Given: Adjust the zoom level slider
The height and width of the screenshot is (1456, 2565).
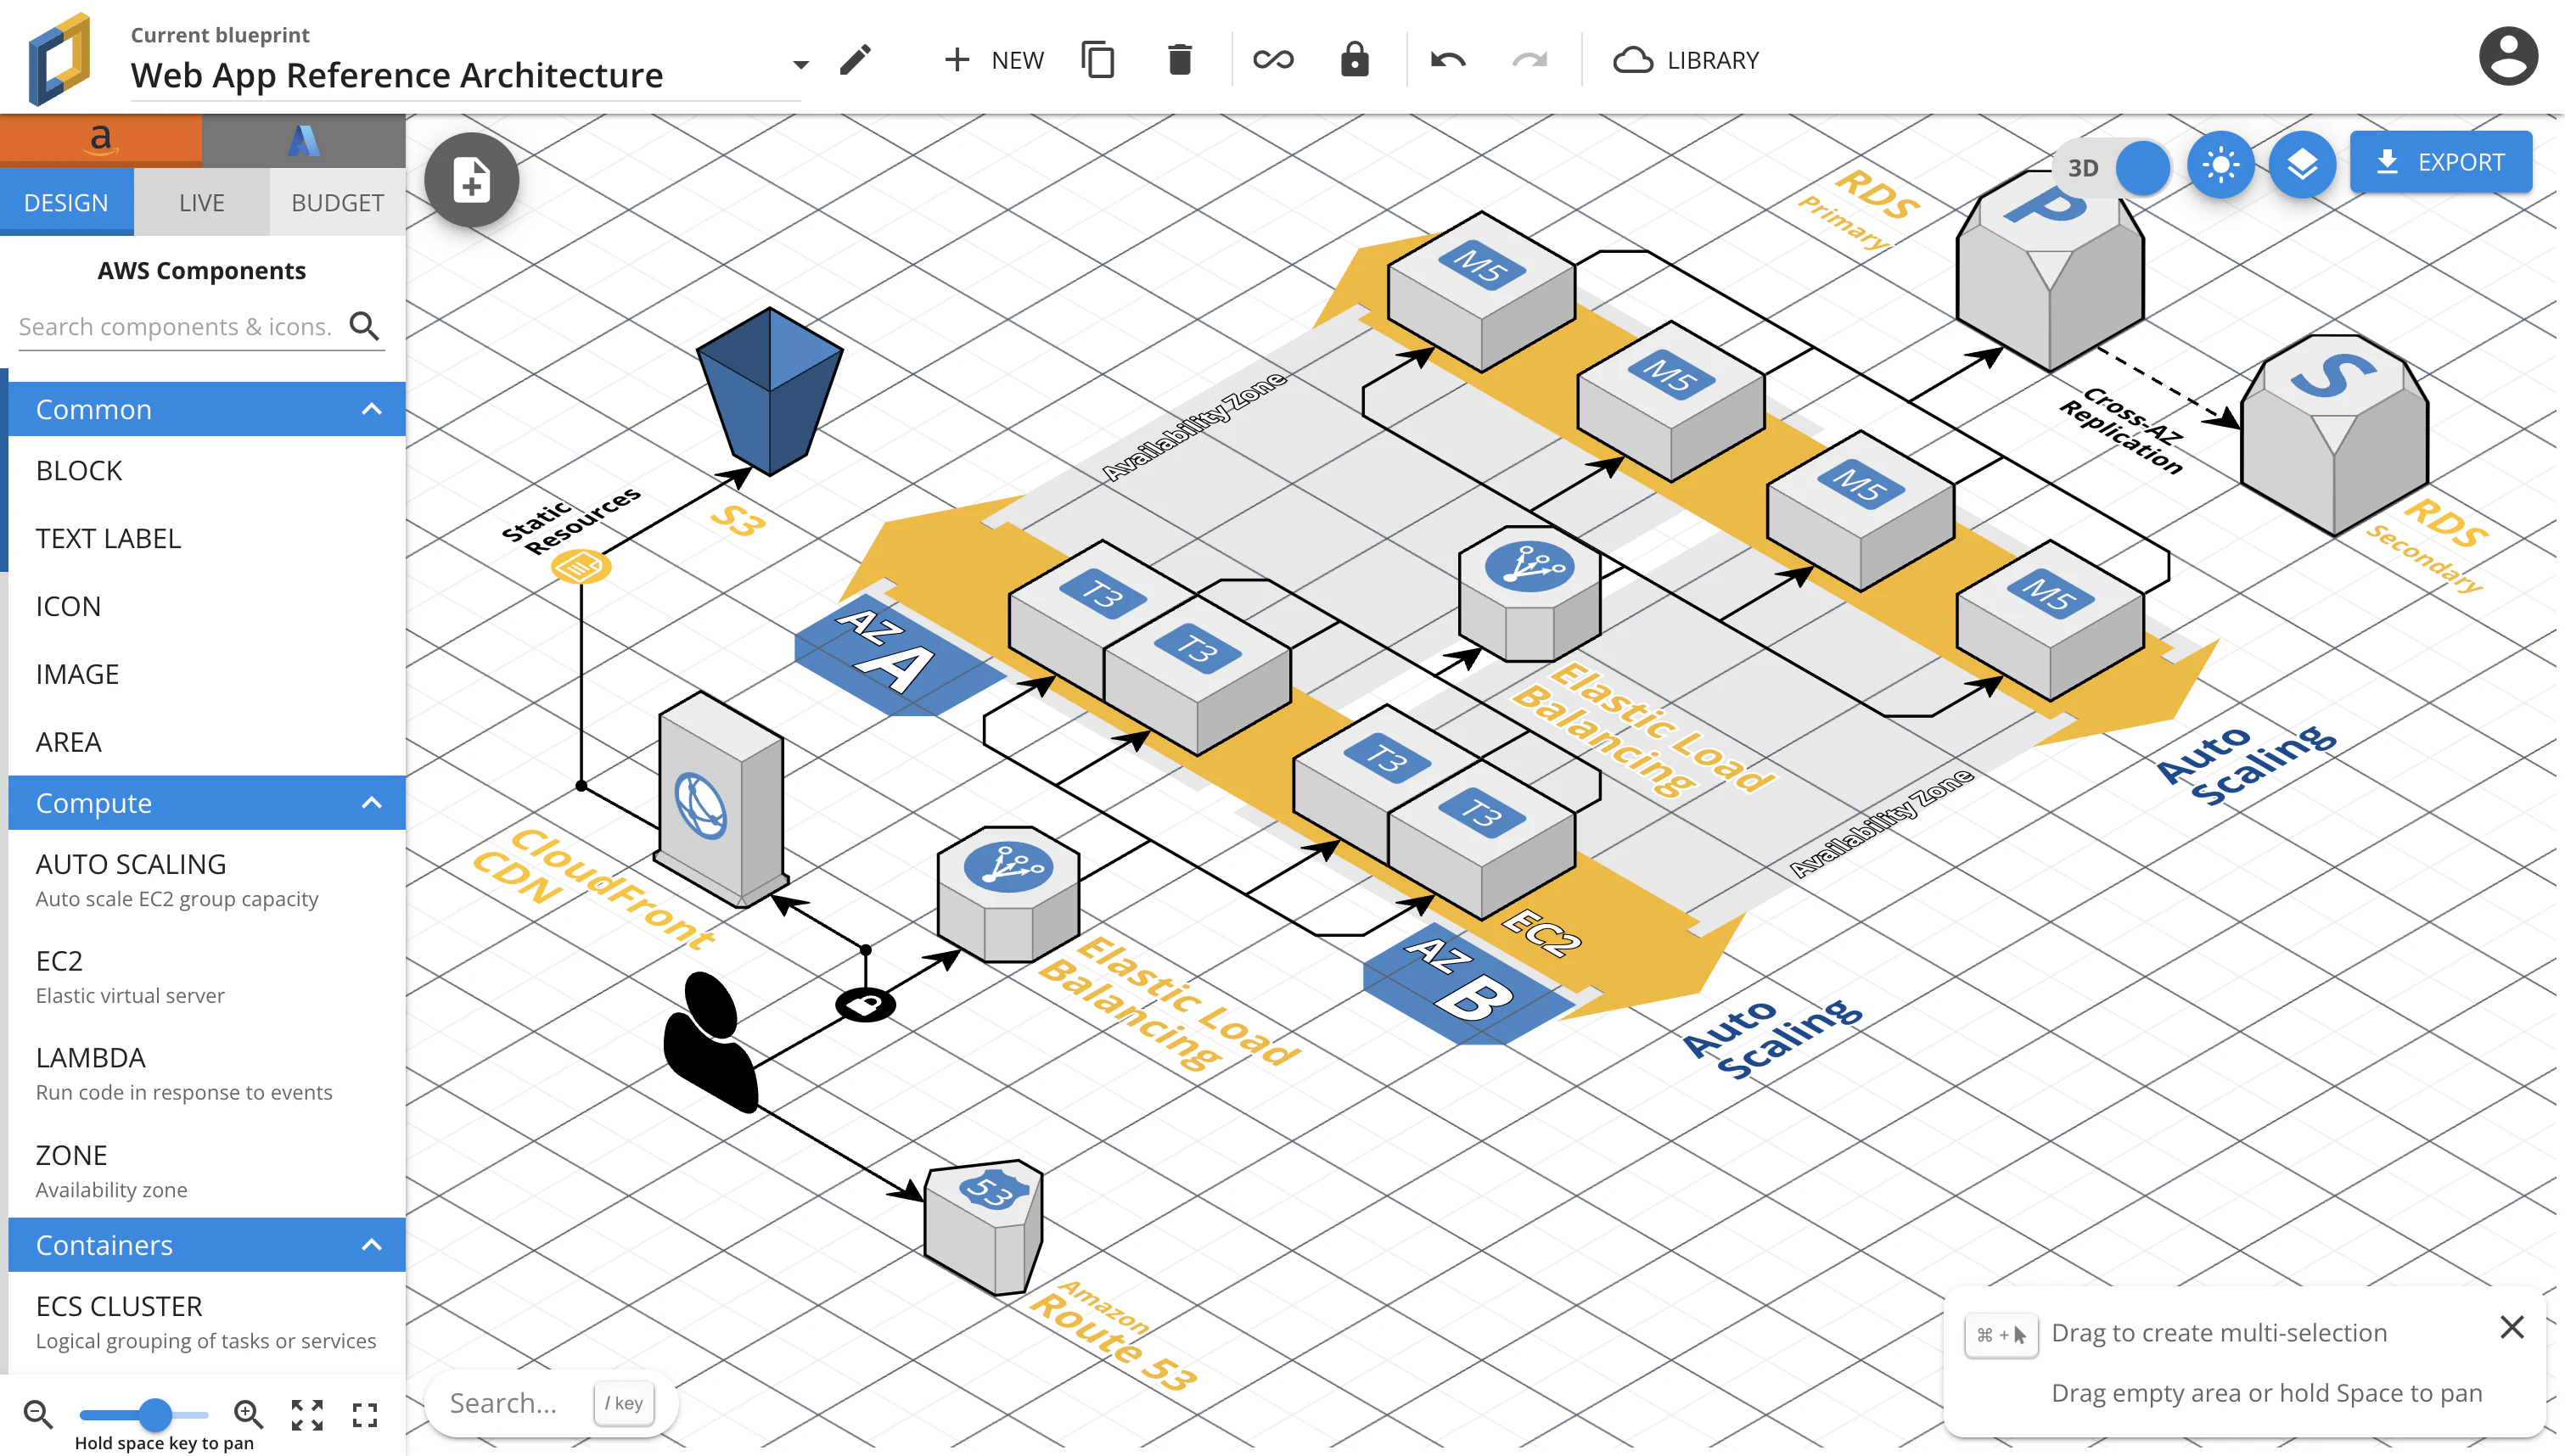Looking at the screenshot, I should (154, 1414).
